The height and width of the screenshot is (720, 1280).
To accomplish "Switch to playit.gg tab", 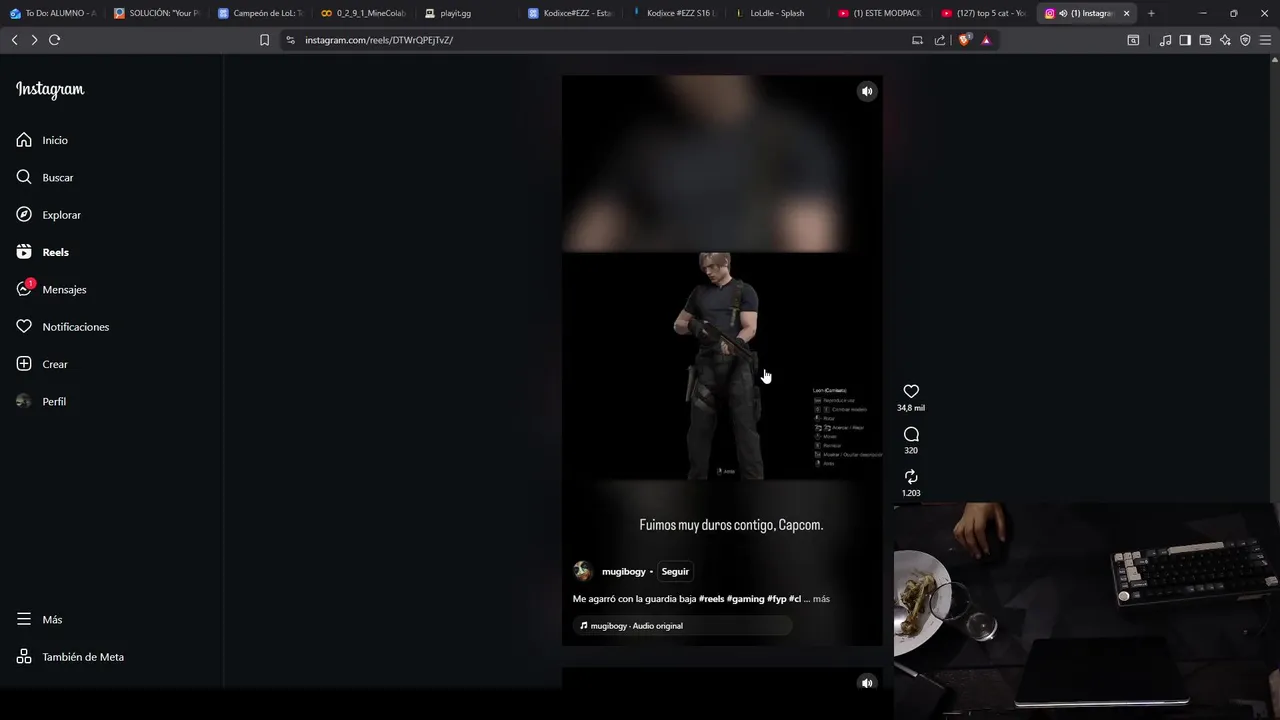I will [469, 13].
